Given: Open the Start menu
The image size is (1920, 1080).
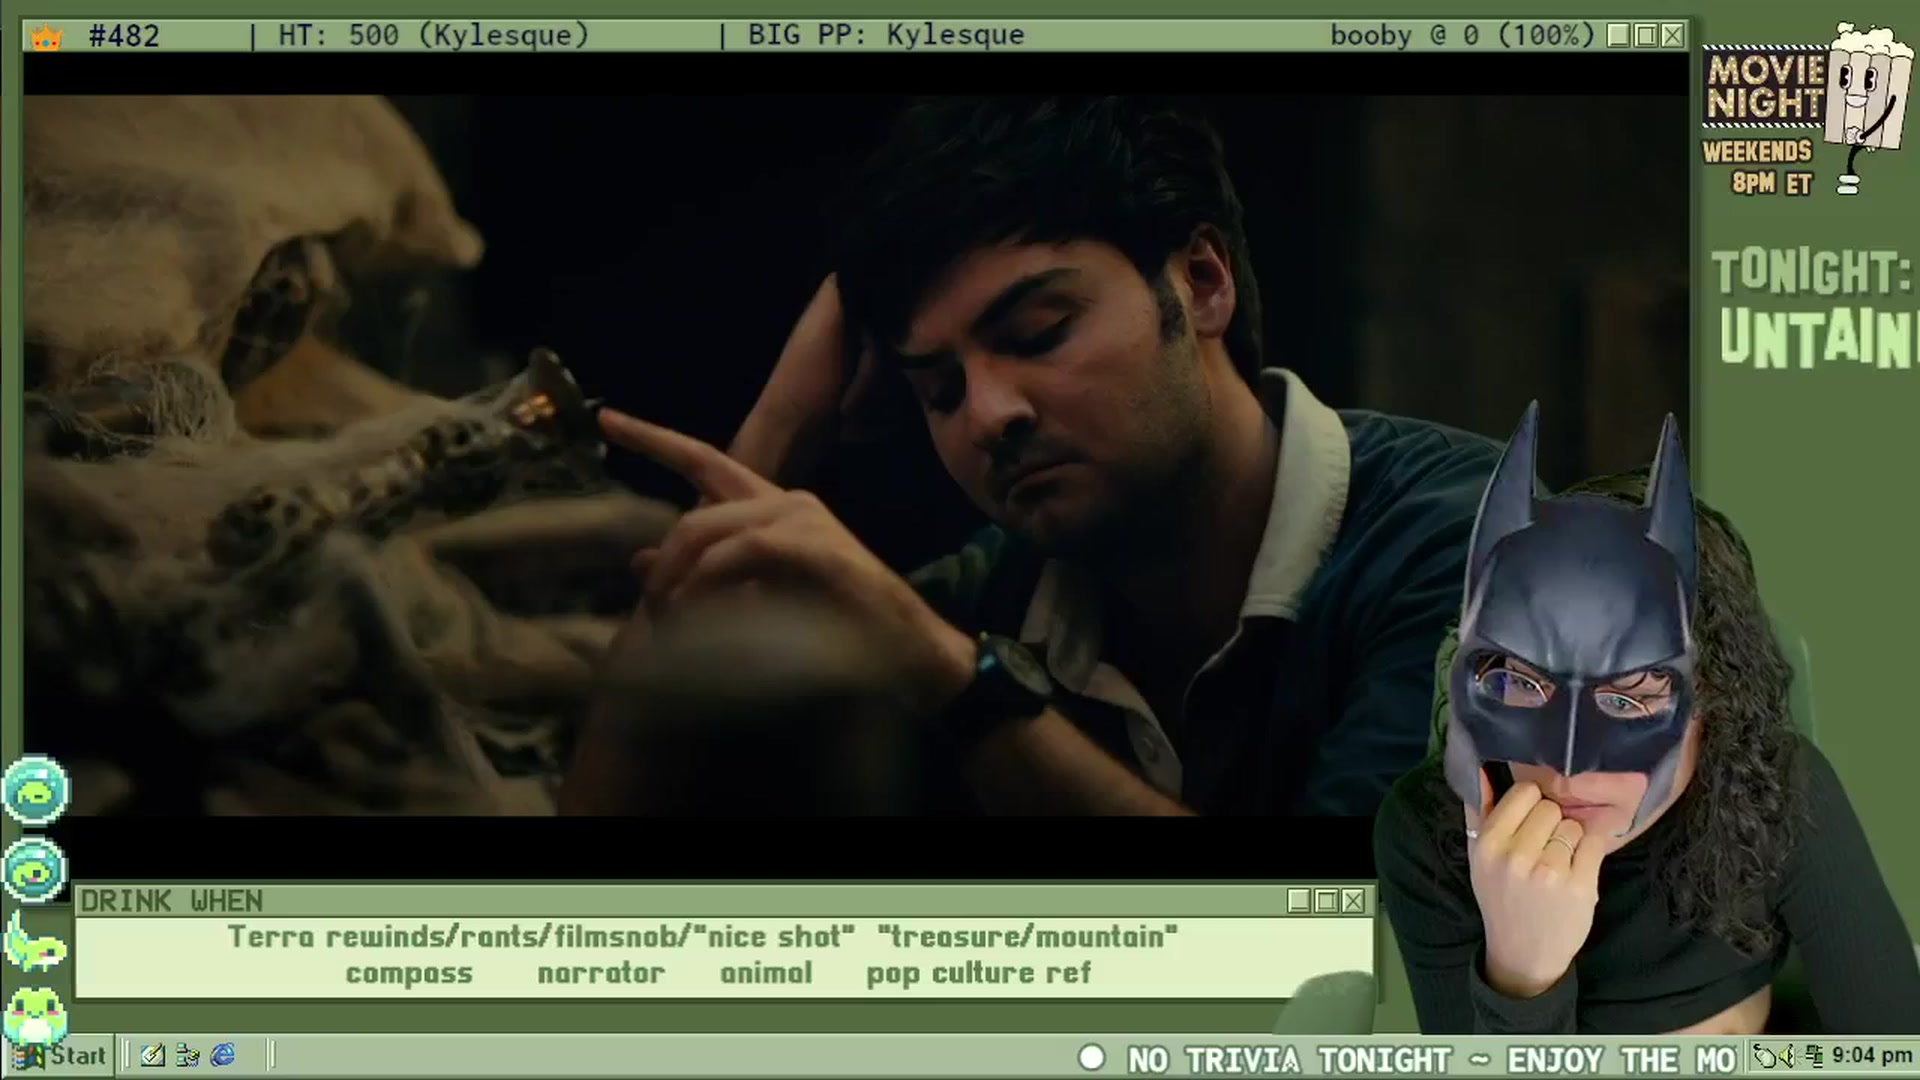Looking at the screenshot, I should click(59, 1055).
